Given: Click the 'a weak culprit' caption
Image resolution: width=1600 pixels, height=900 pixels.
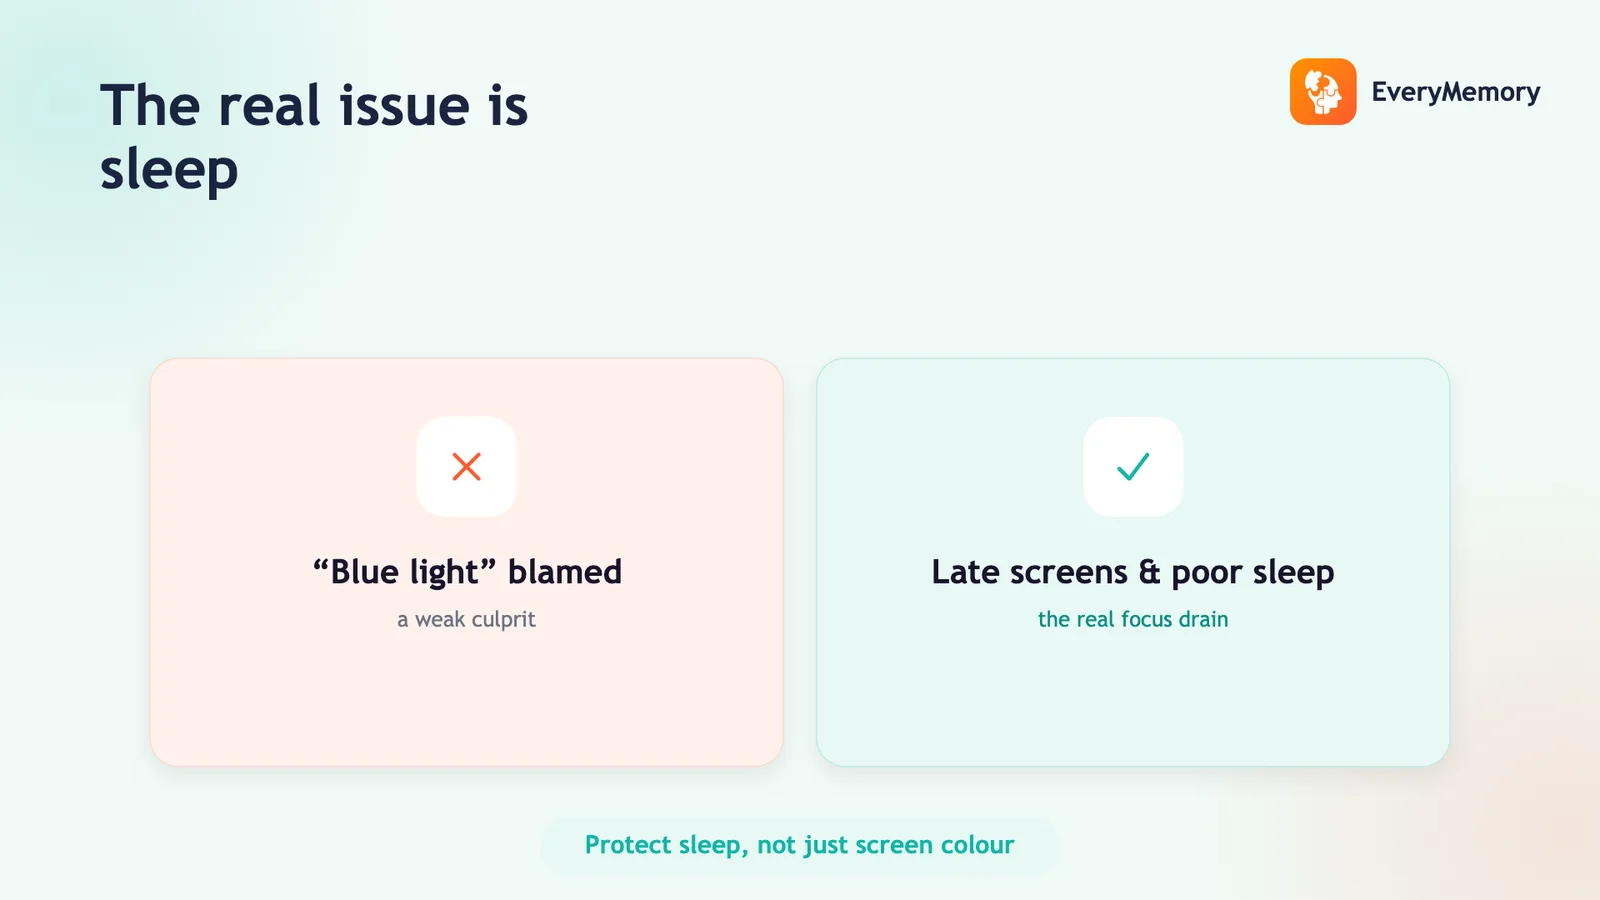Looking at the screenshot, I should pyautogui.click(x=466, y=620).
